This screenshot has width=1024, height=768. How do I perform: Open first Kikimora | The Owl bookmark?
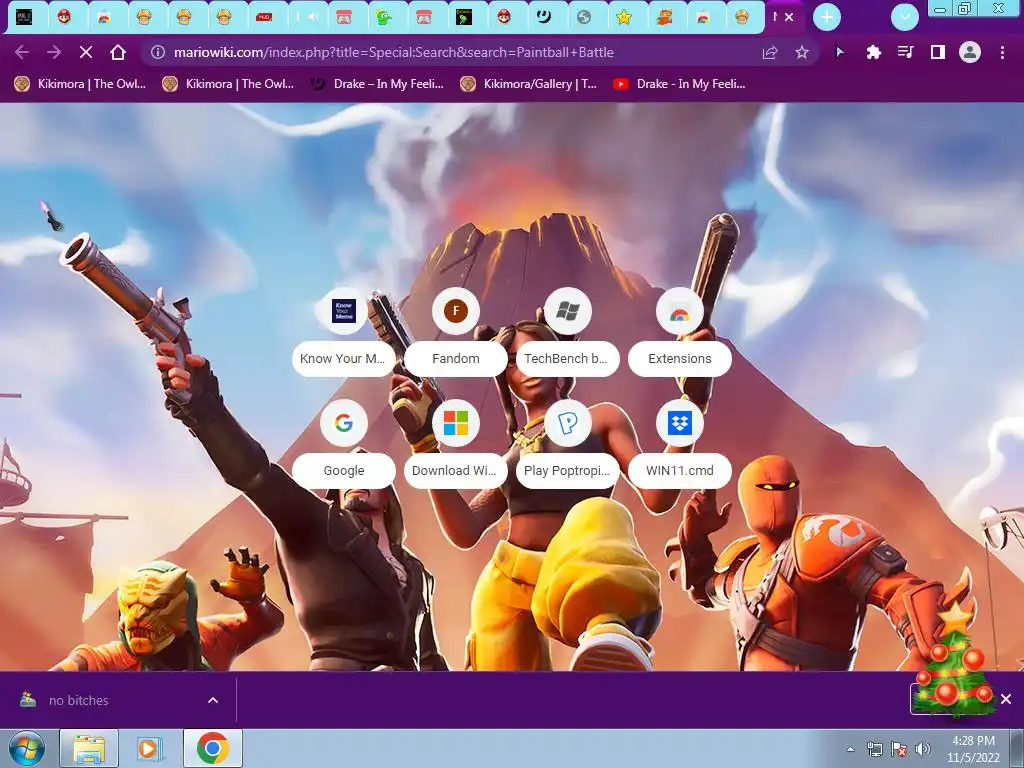tap(80, 84)
